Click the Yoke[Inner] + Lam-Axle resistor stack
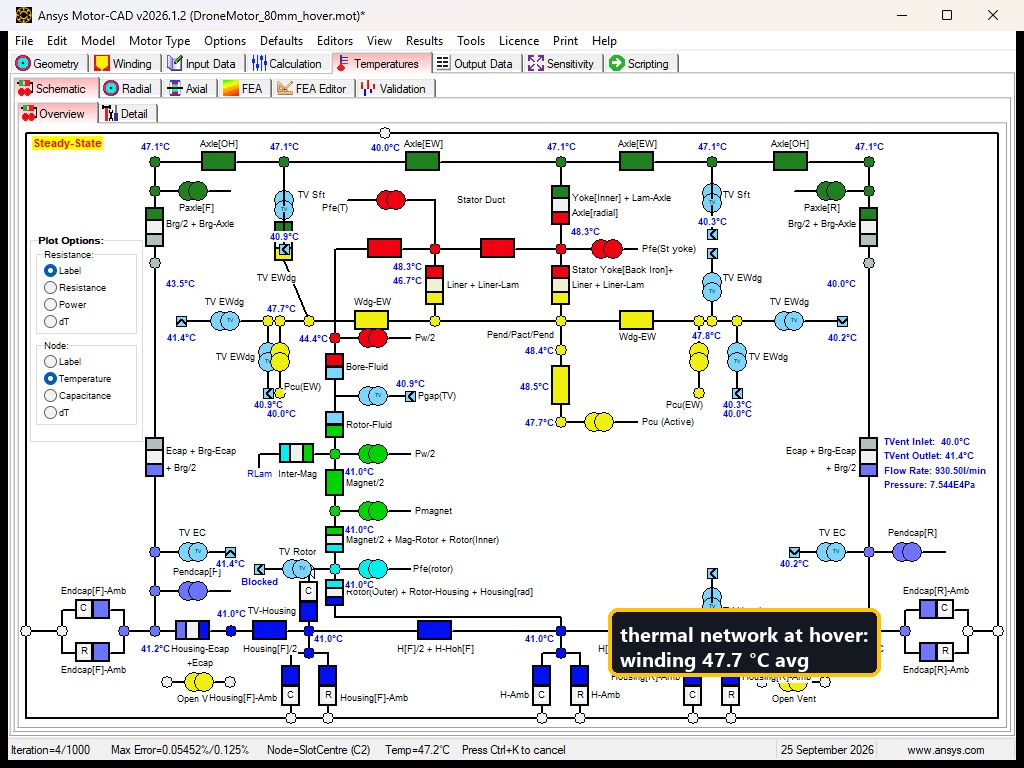The height and width of the screenshot is (768, 1024). pos(560,205)
